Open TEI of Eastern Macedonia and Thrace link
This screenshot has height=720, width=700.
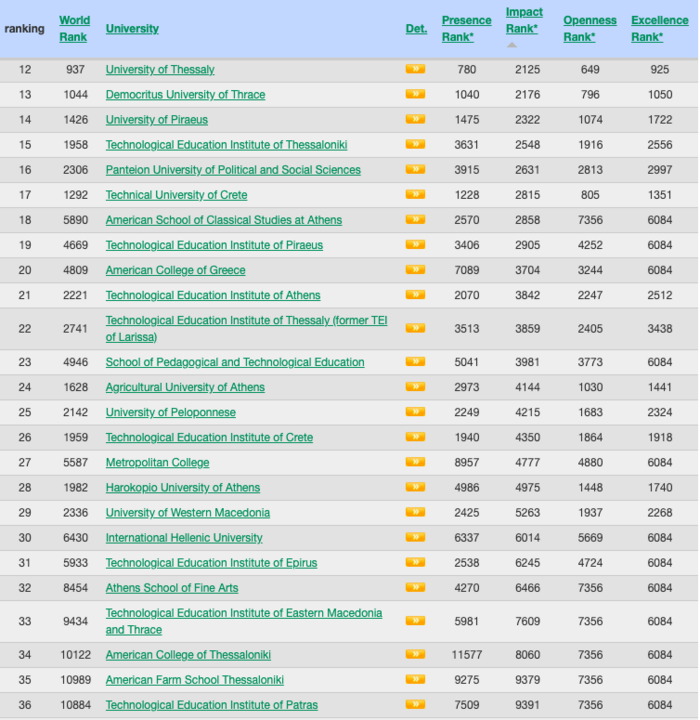pyautogui.click(x=244, y=621)
